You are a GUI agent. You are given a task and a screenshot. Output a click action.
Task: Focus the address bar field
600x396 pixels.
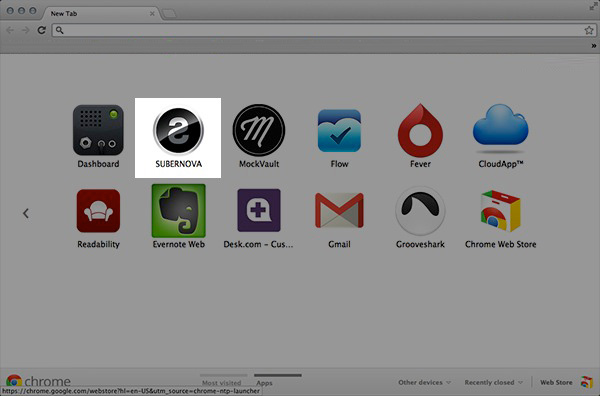click(323, 30)
